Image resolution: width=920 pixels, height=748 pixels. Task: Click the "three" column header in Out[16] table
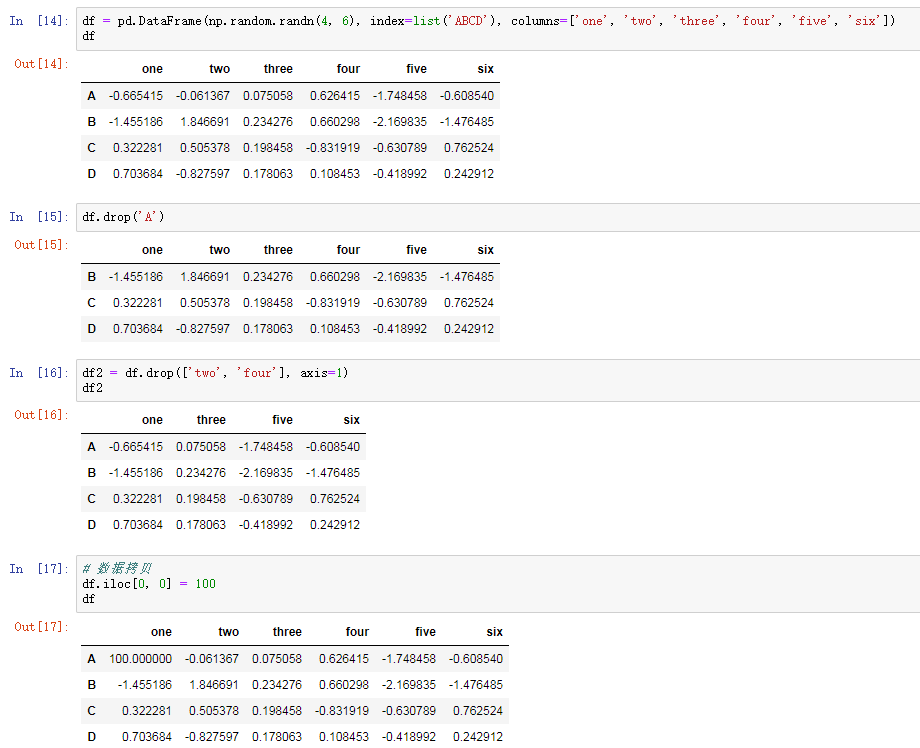coord(211,420)
